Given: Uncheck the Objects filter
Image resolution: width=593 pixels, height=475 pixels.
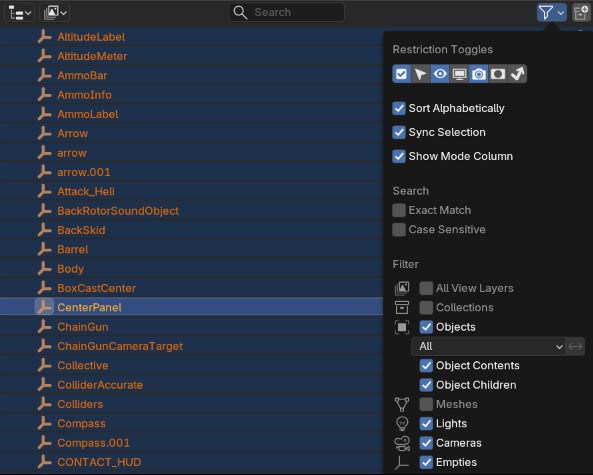Looking at the screenshot, I should coord(426,327).
